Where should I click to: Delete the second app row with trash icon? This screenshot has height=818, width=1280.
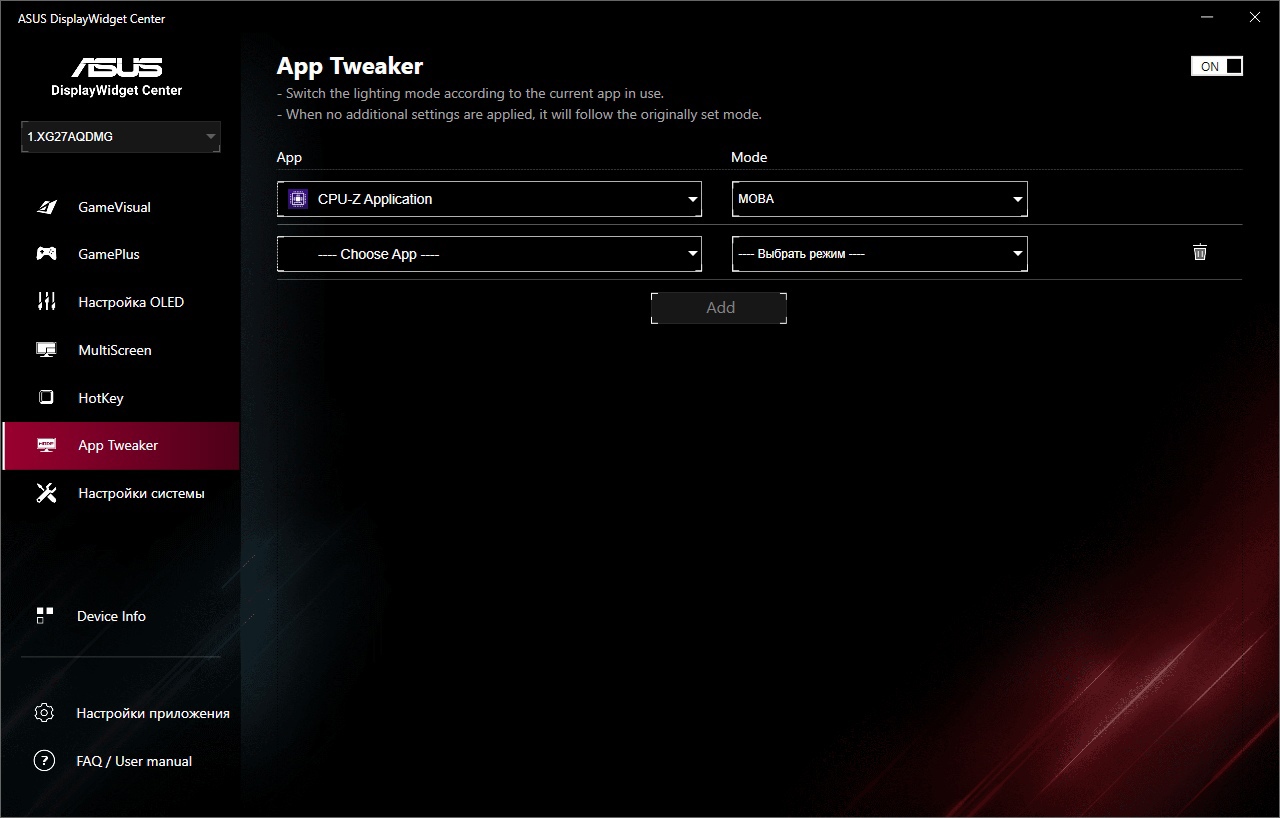pos(1200,252)
